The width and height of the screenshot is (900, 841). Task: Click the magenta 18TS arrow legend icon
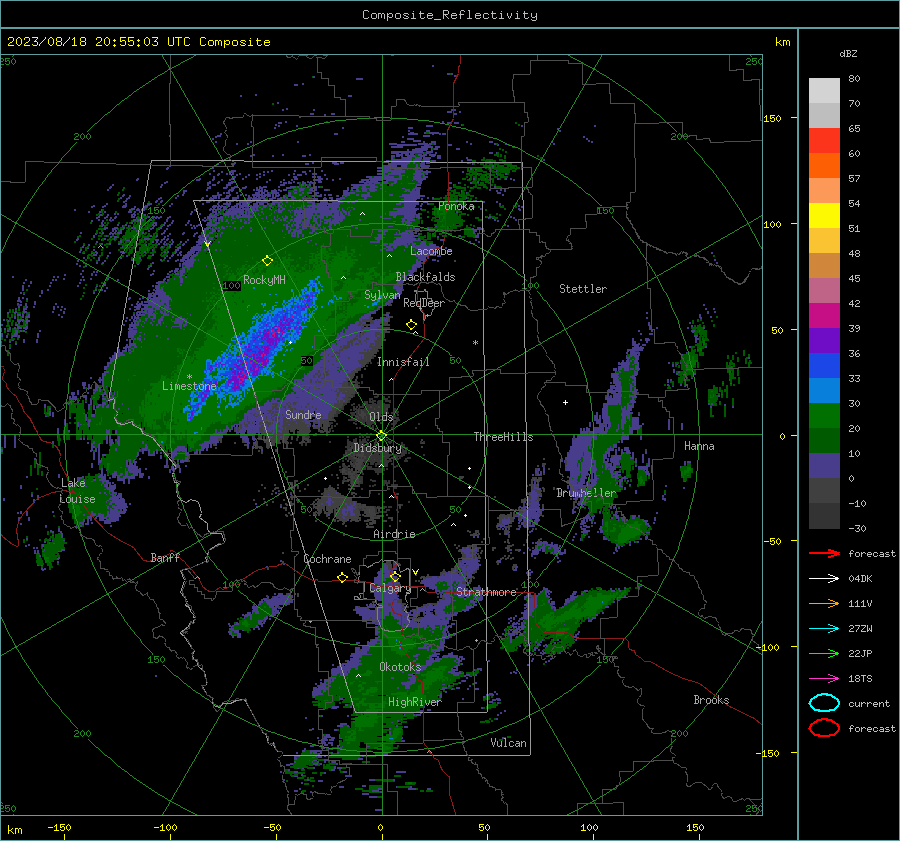coord(824,679)
